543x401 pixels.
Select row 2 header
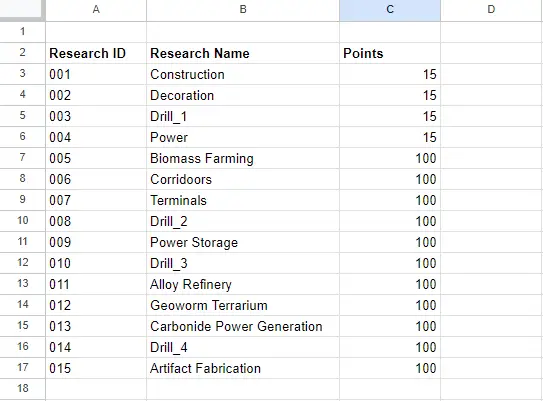pyautogui.click(x=23, y=53)
